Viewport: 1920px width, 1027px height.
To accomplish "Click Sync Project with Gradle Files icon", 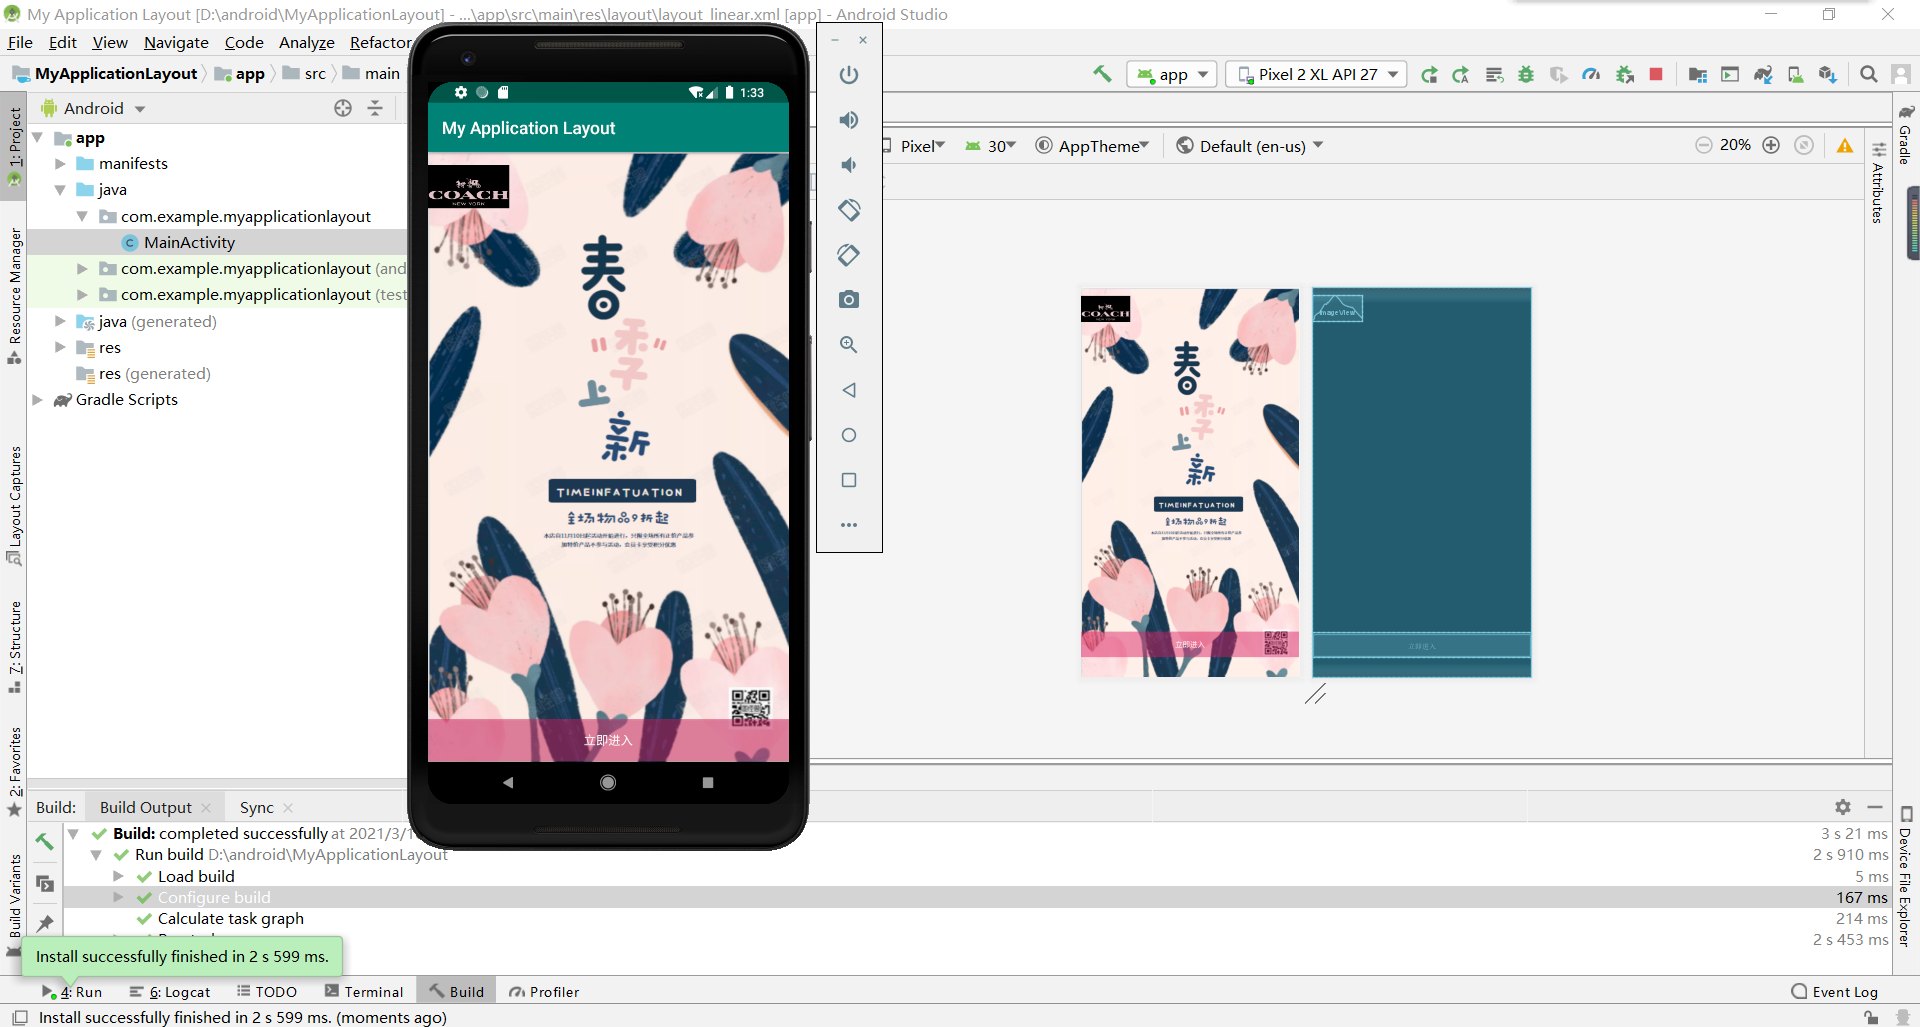I will click(x=1763, y=74).
